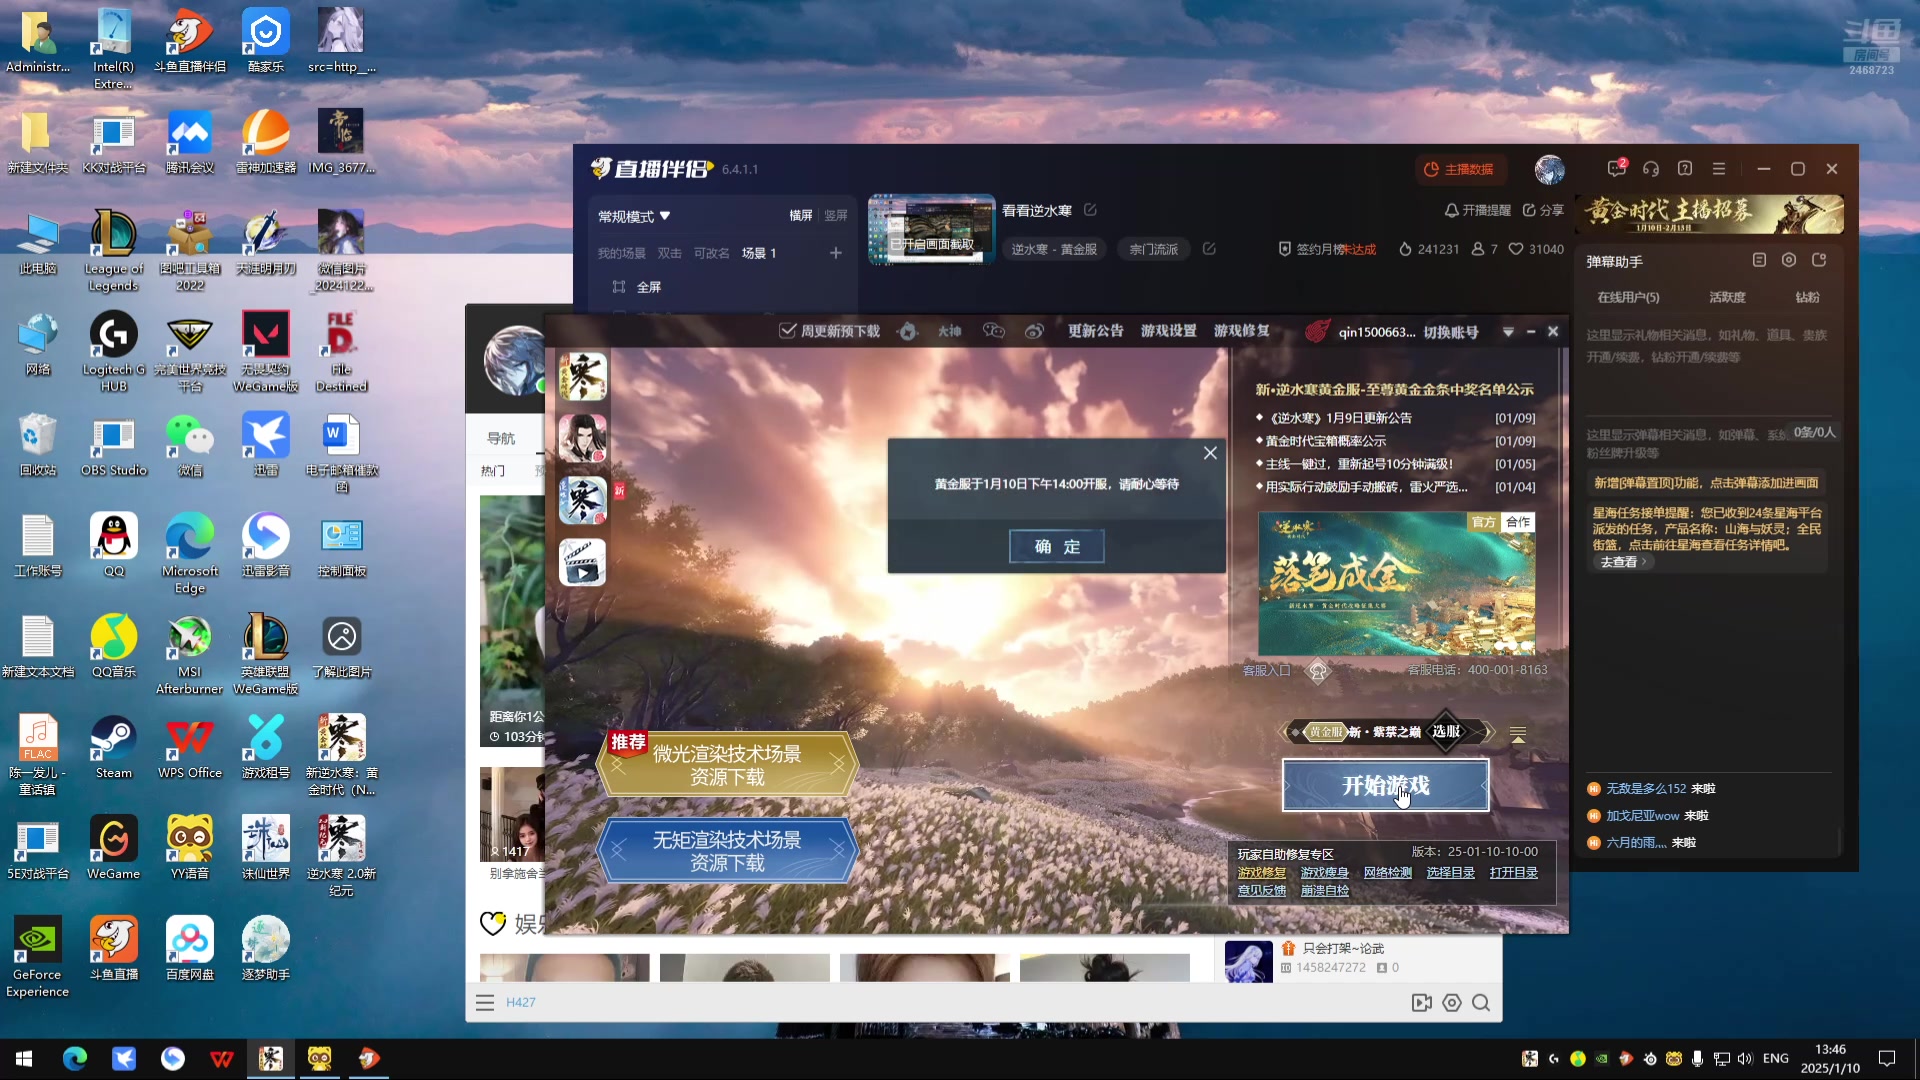Select 横屏 orientation in 直播伴侣

click(801, 216)
